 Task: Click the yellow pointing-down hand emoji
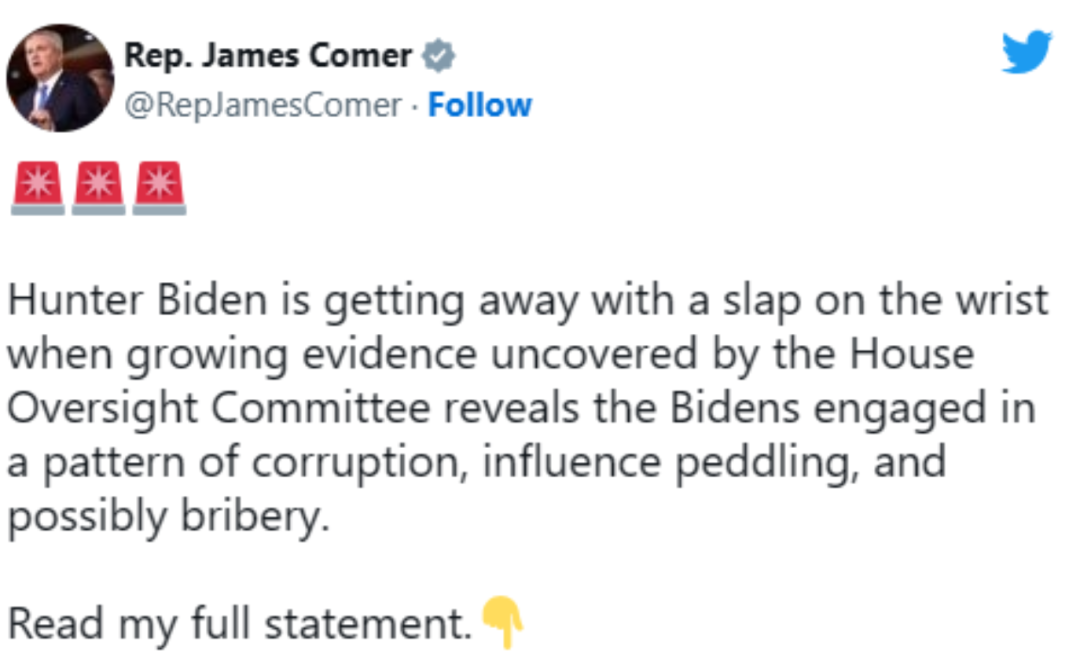(x=502, y=622)
